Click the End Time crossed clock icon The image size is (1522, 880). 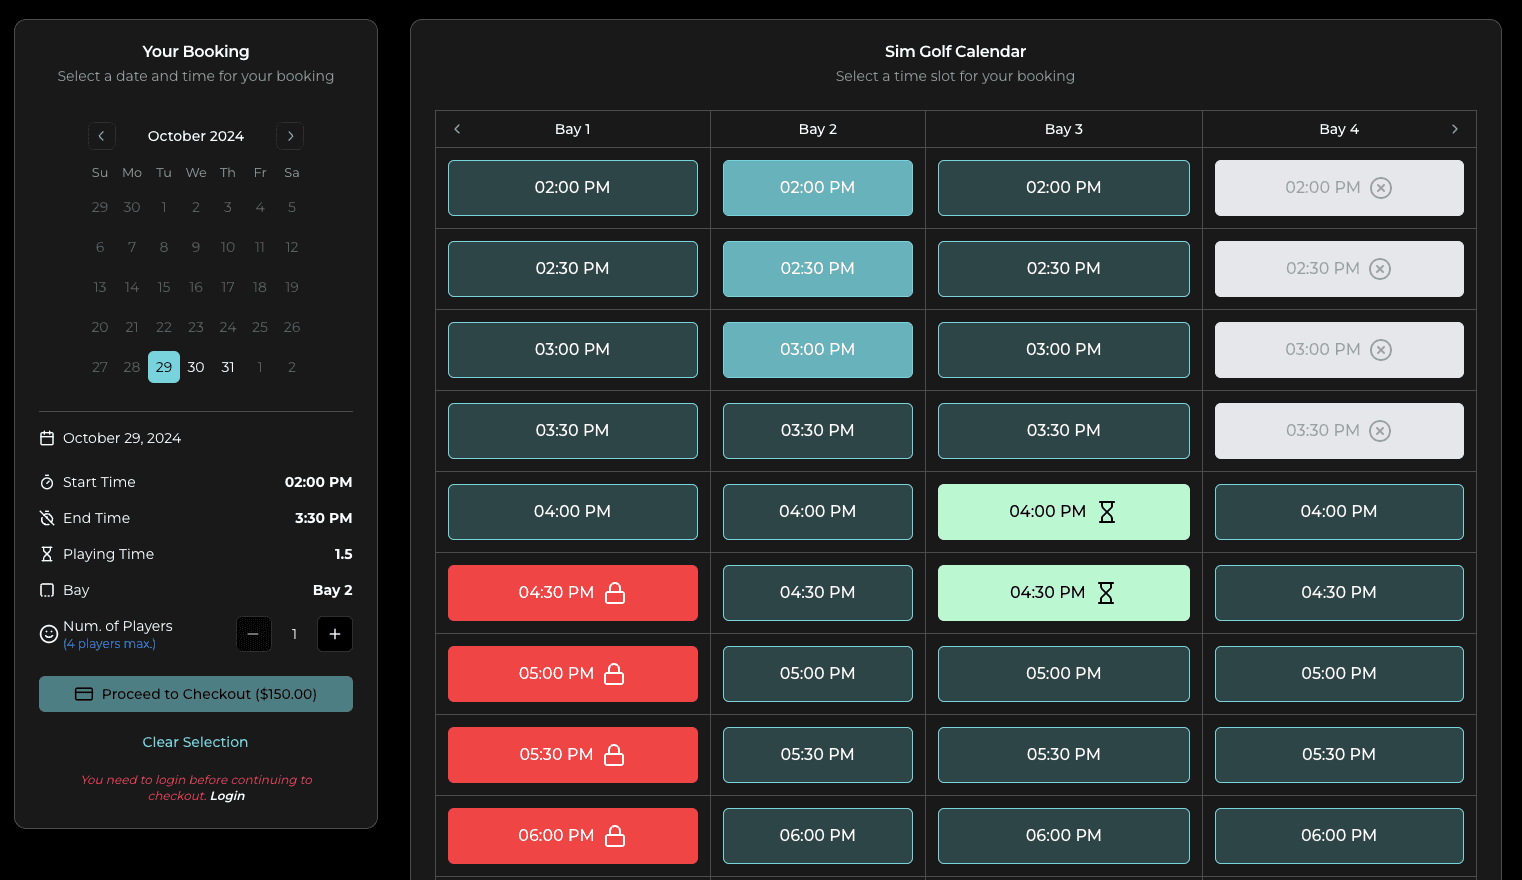point(47,518)
